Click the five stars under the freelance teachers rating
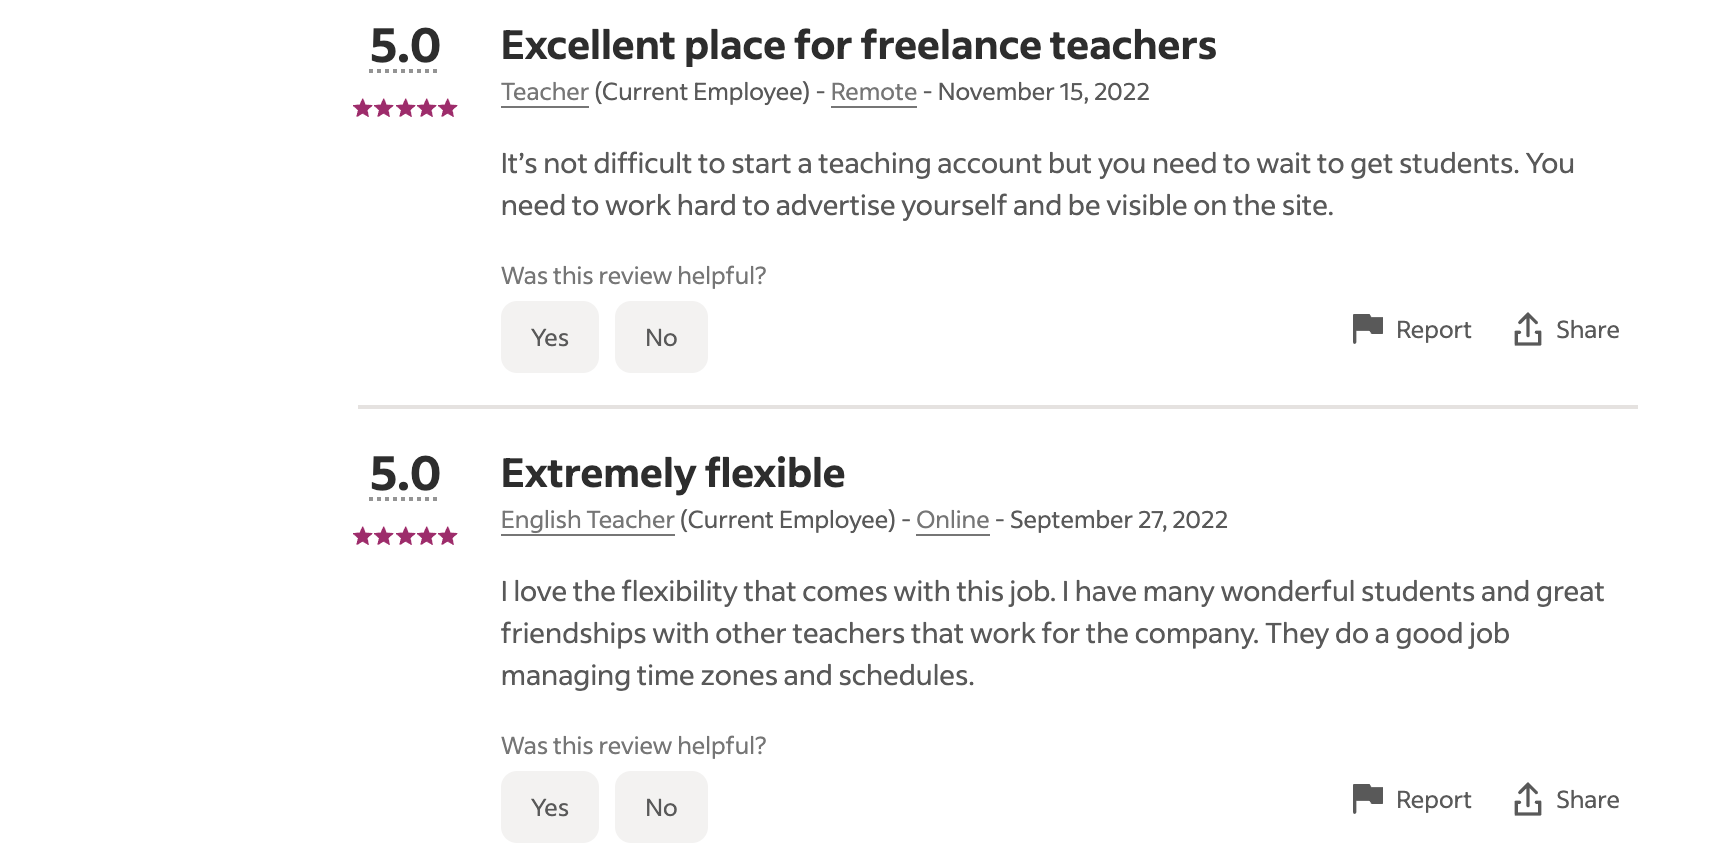The height and width of the screenshot is (868, 1718). (x=405, y=108)
